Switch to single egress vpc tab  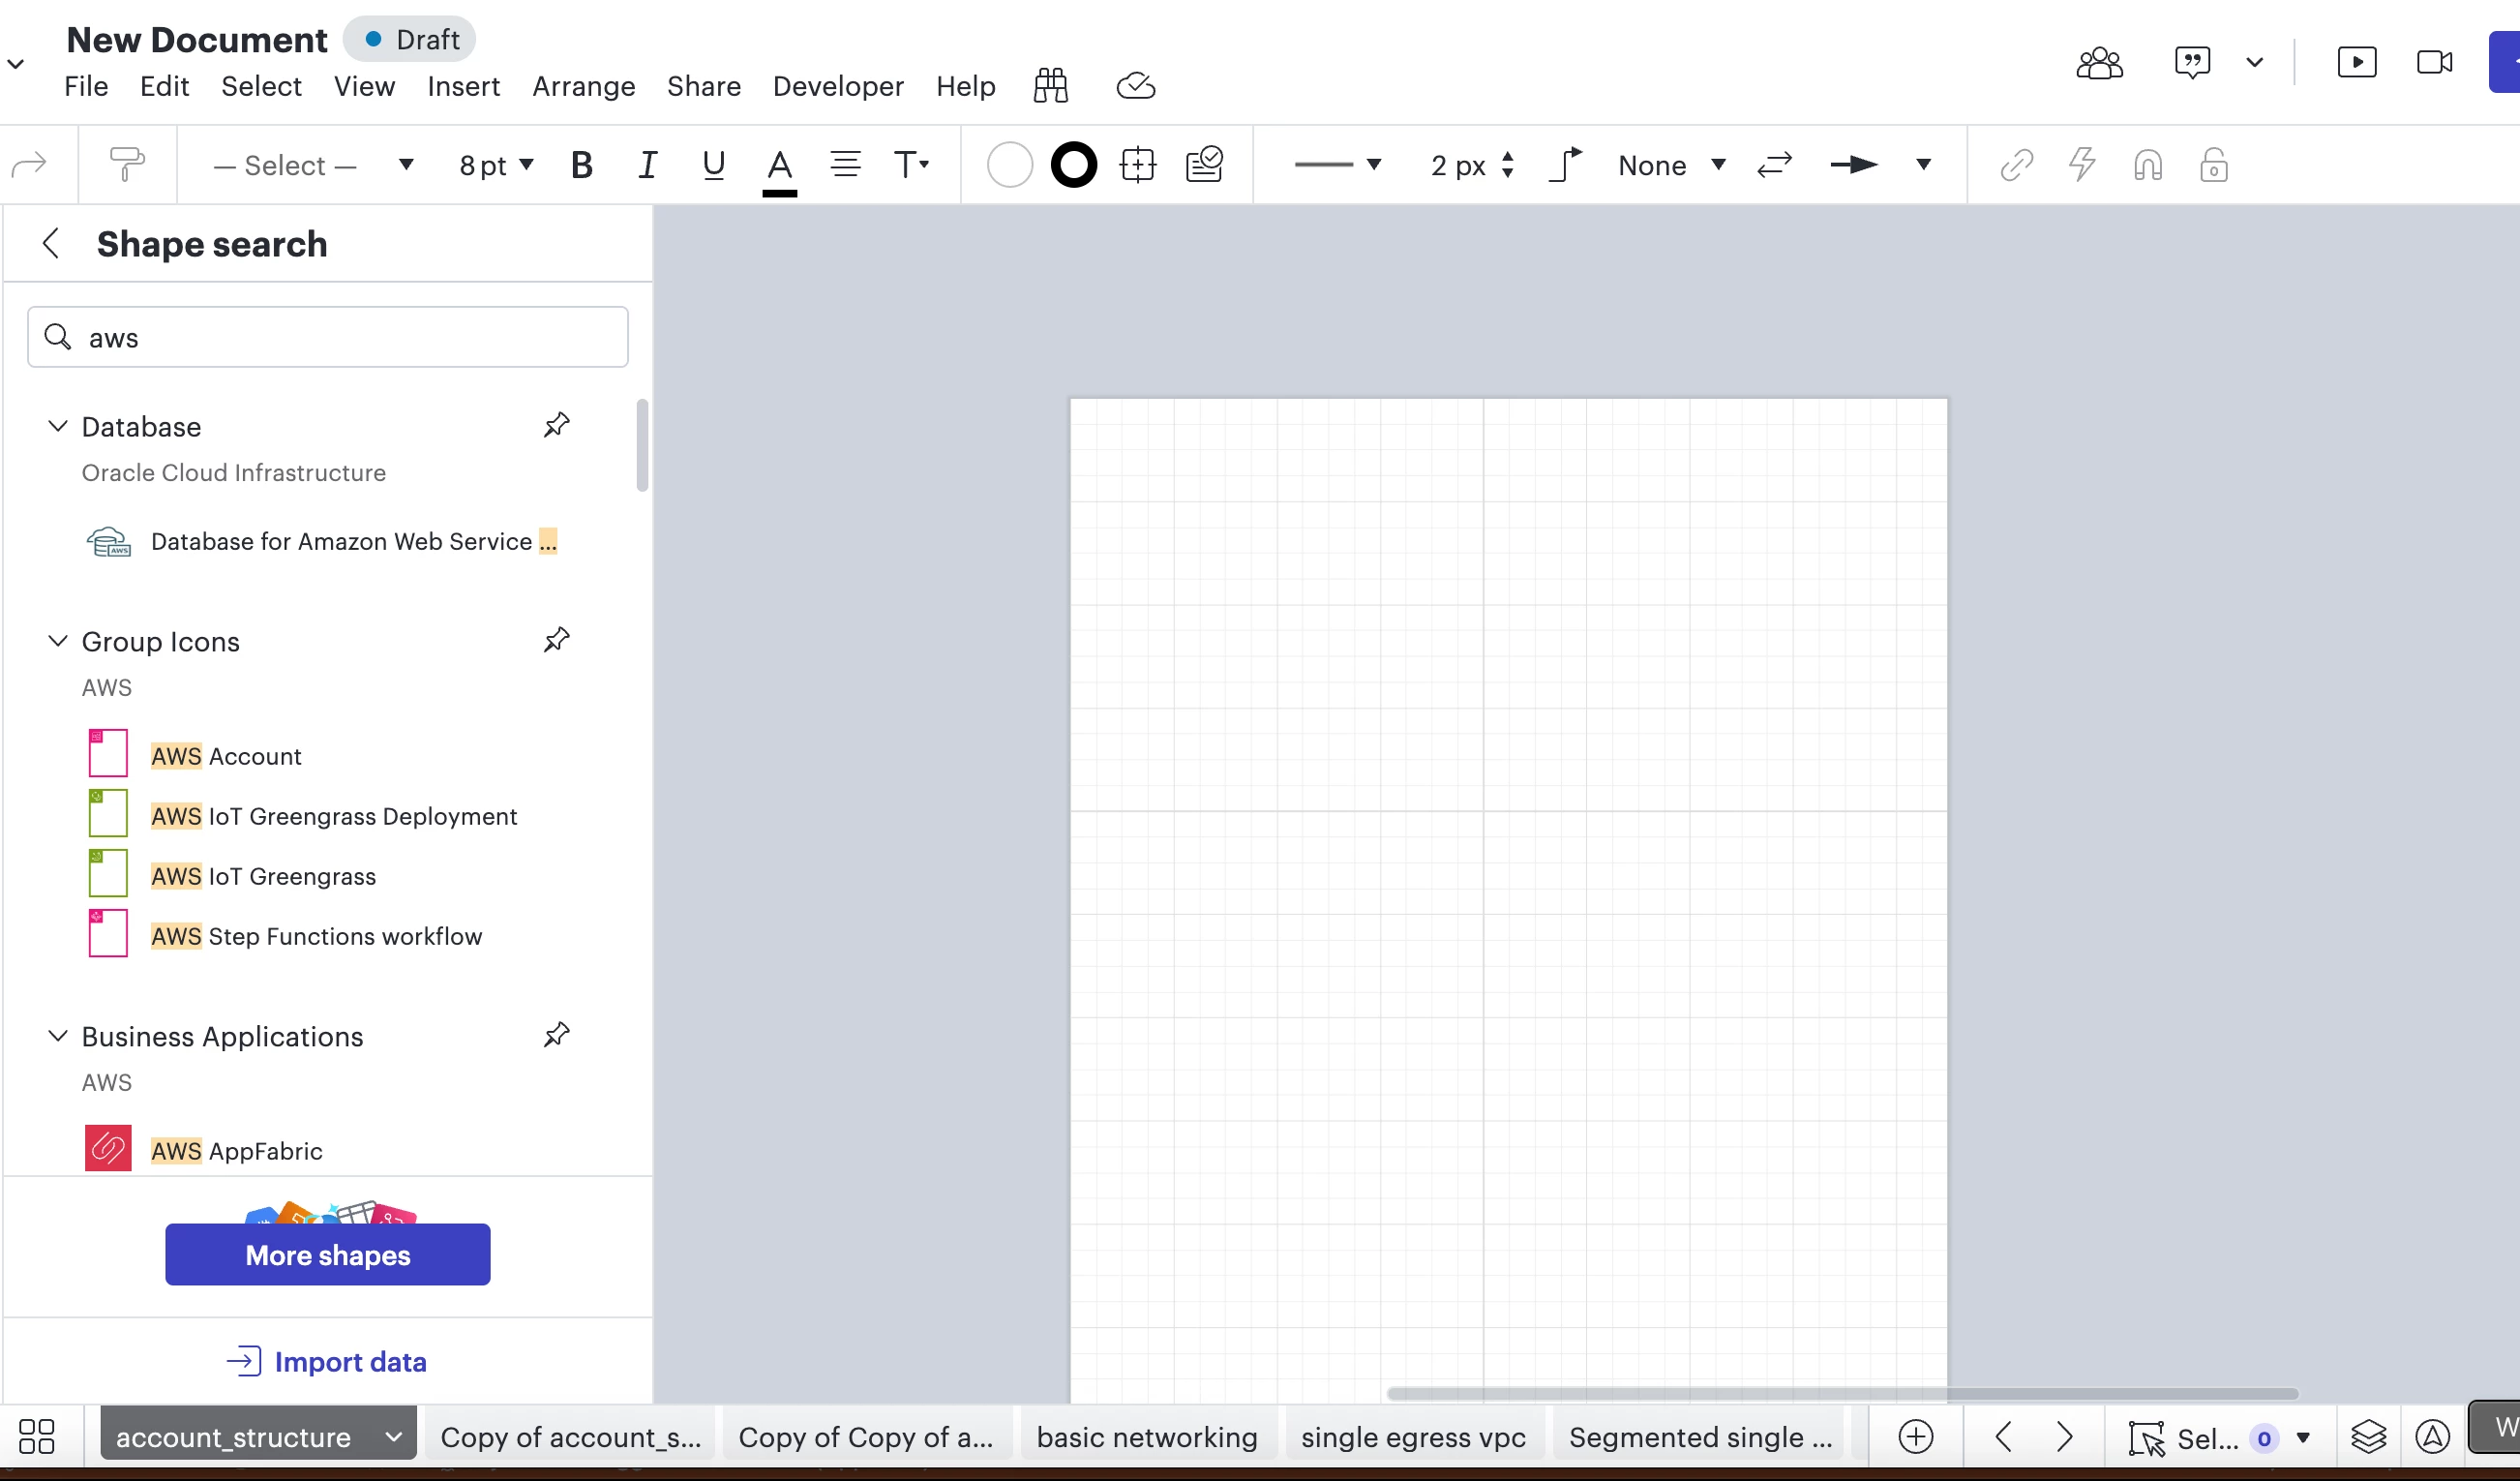click(1412, 1437)
